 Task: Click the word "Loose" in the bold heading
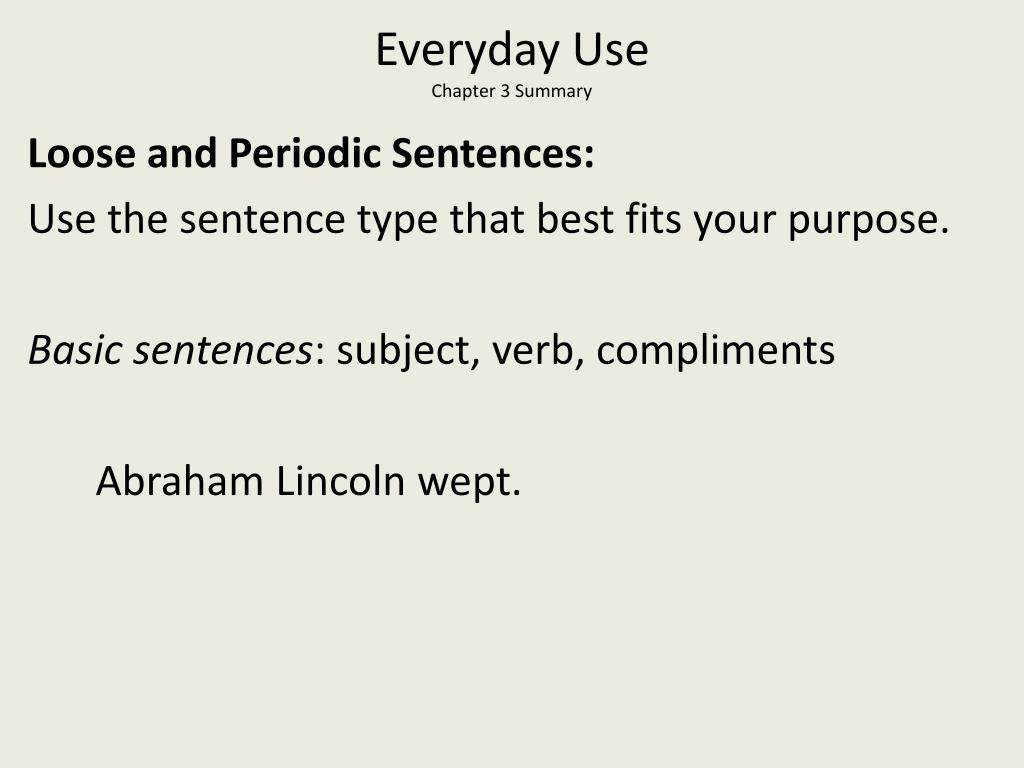click(82, 153)
